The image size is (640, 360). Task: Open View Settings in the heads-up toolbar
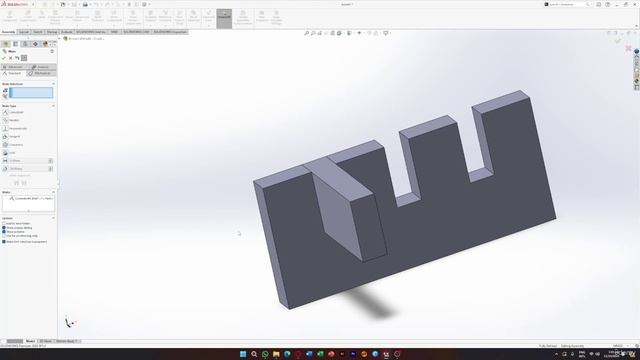click(x=386, y=33)
